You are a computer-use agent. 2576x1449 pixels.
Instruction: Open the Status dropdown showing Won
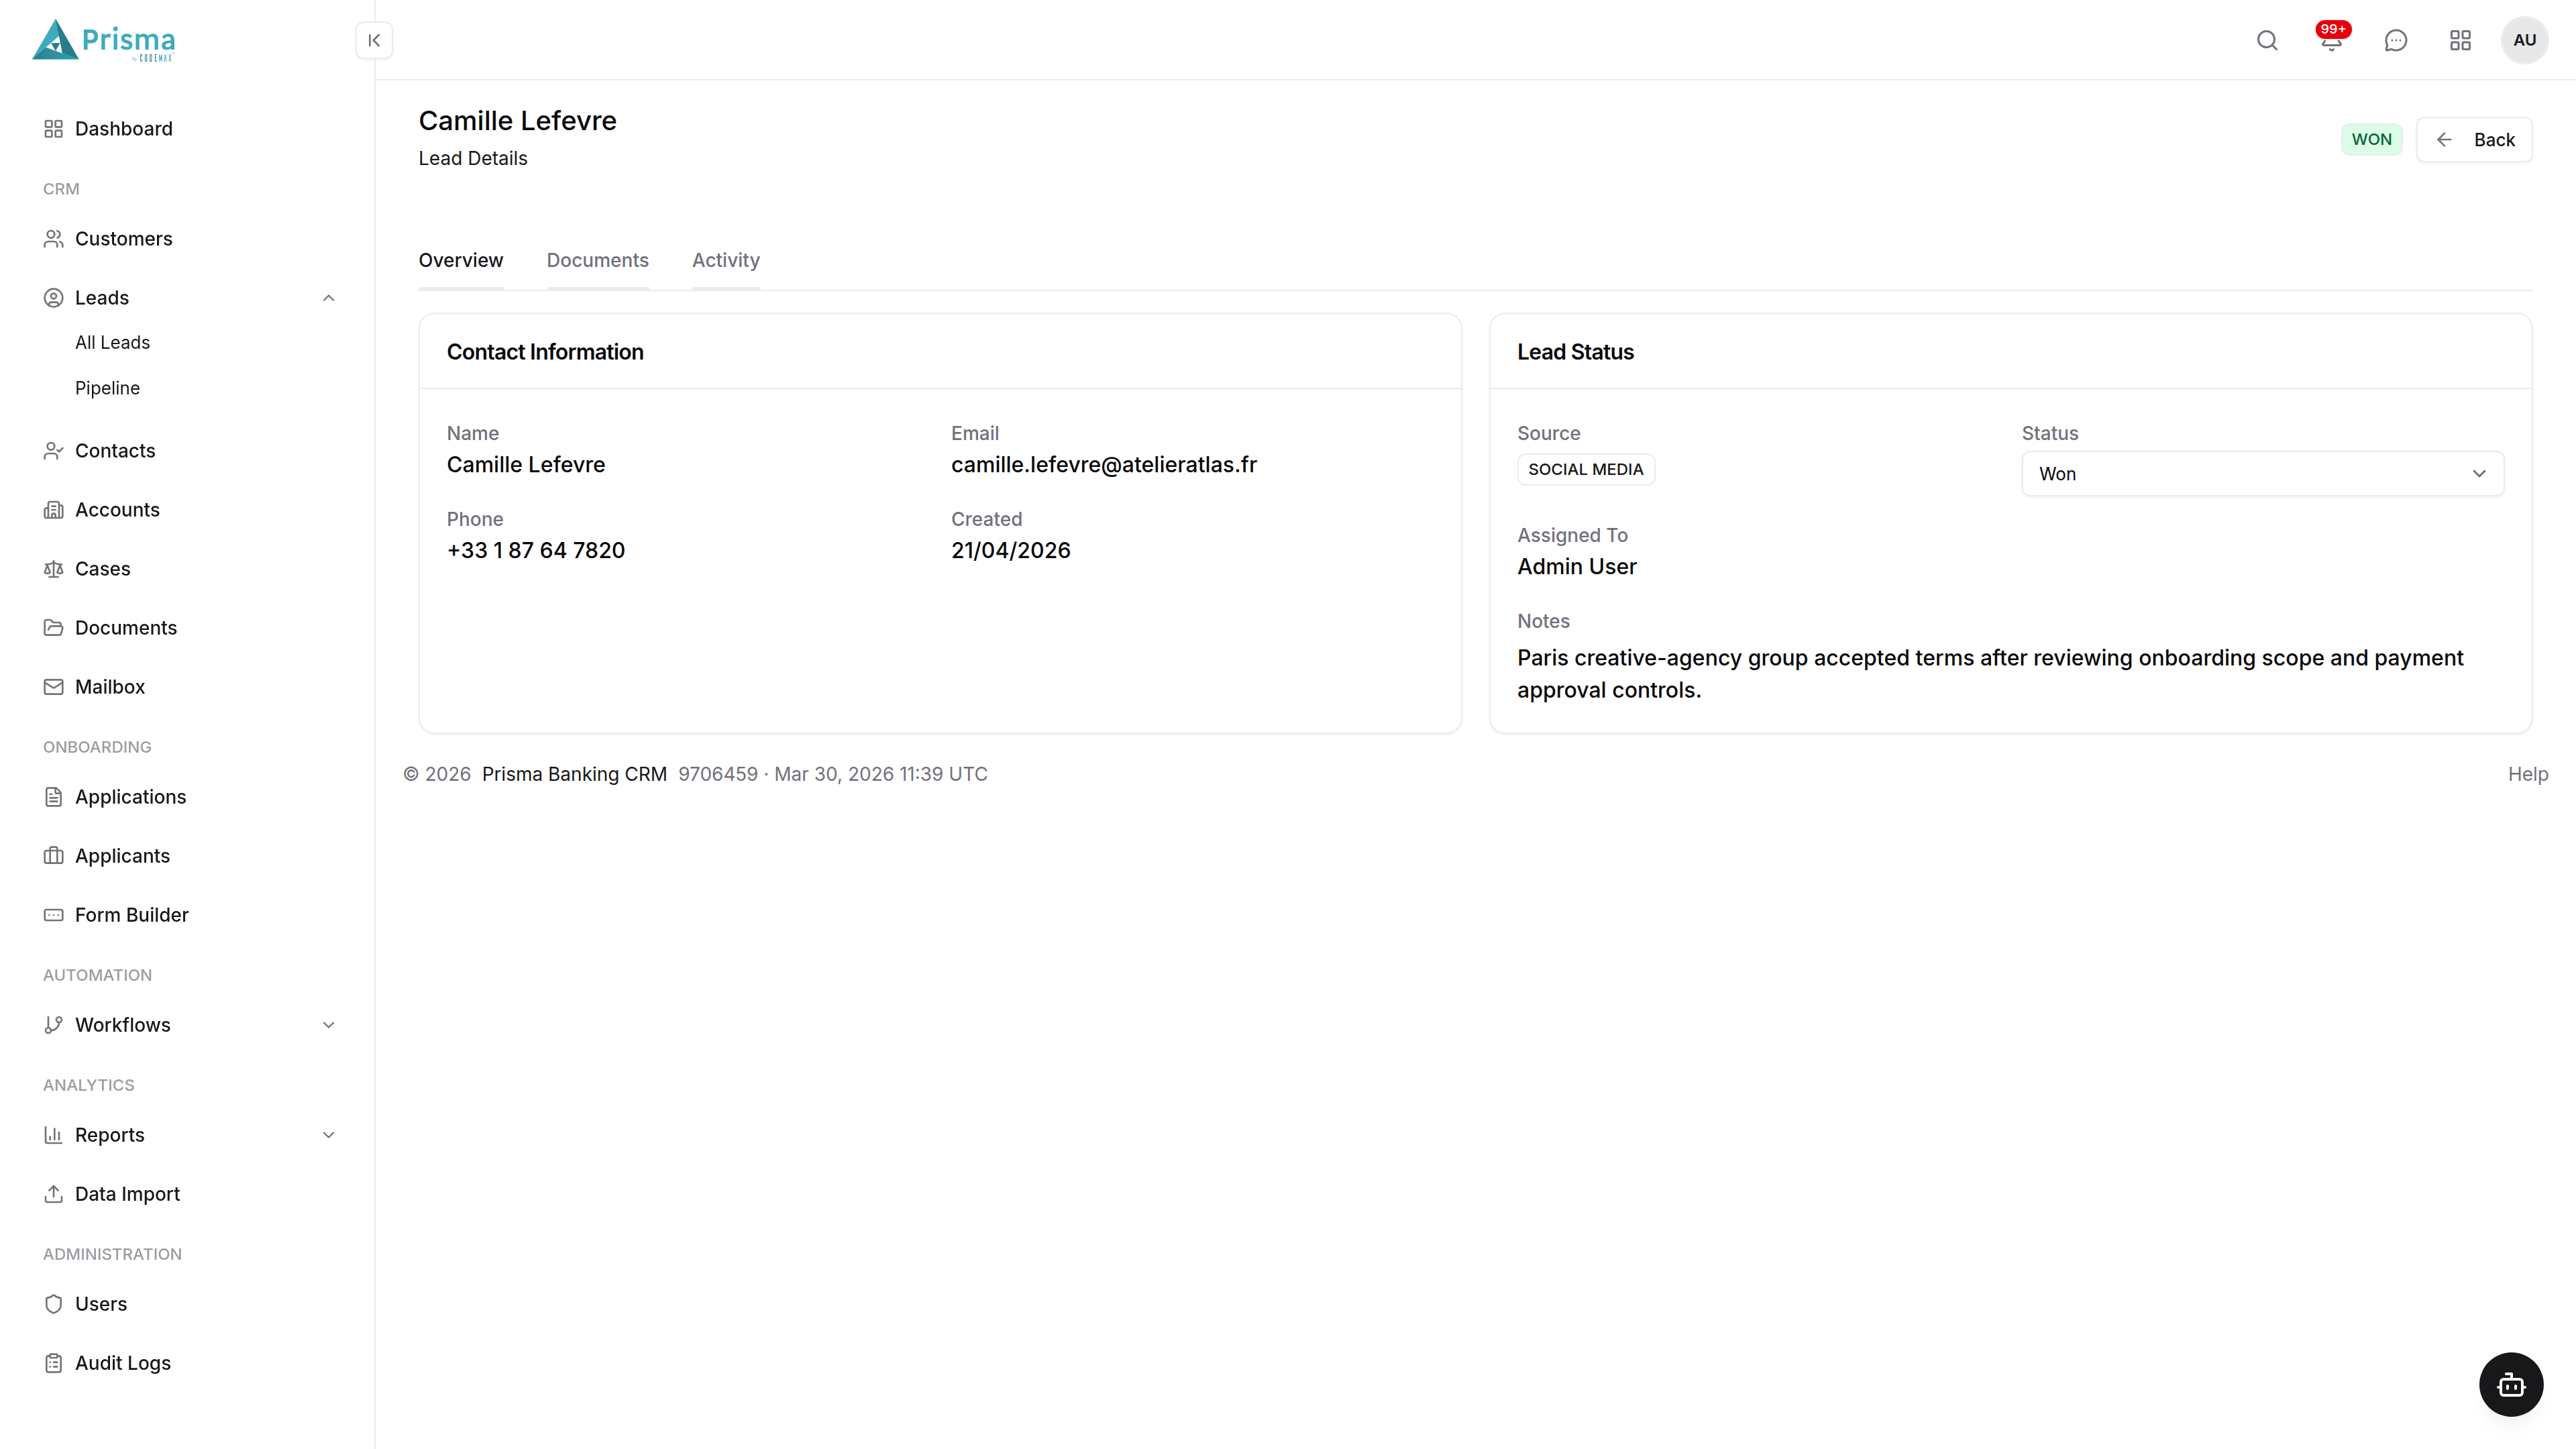coord(2262,474)
